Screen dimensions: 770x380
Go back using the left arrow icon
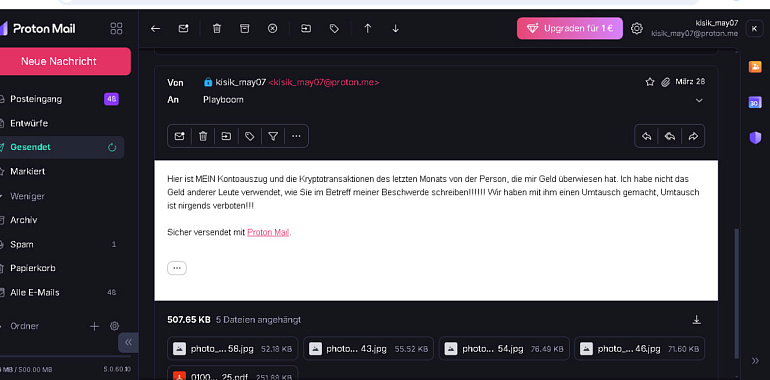pyautogui.click(x=156, y=28)
